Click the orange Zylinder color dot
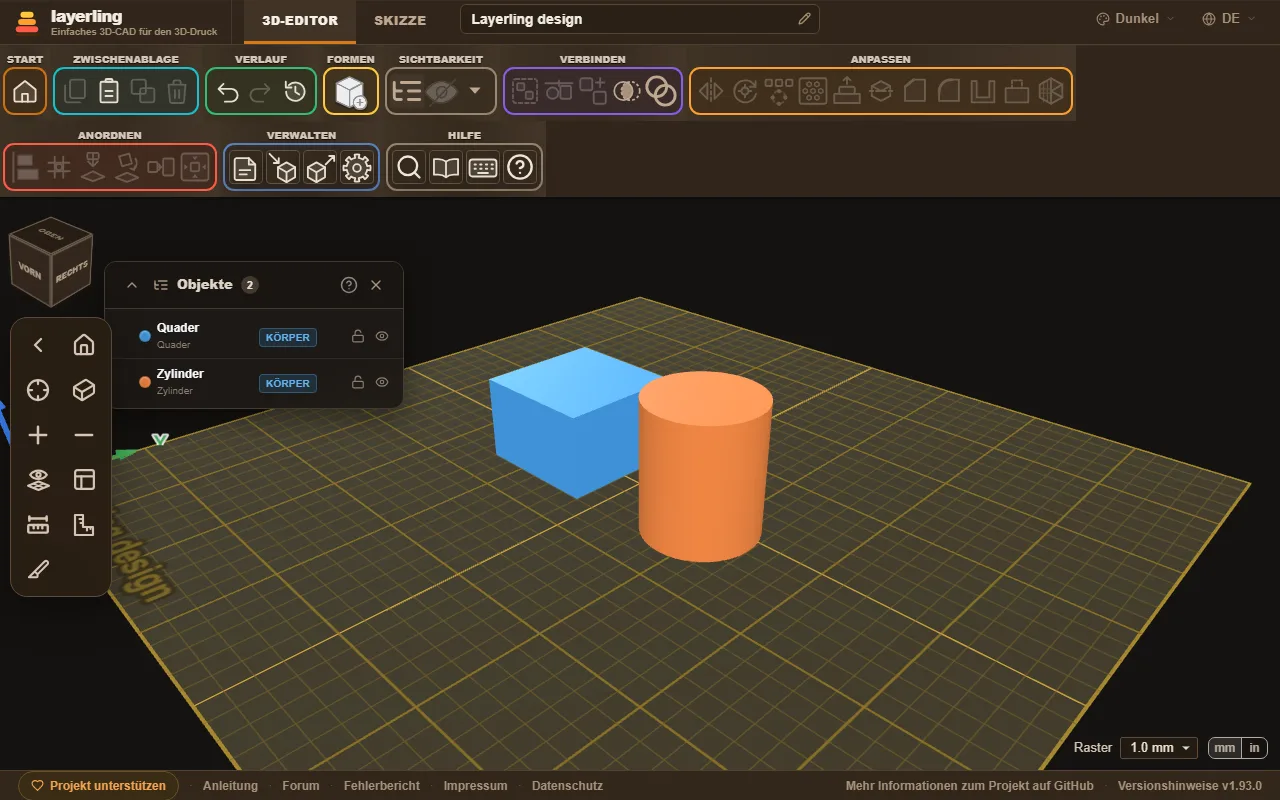 tap(145, 382)
